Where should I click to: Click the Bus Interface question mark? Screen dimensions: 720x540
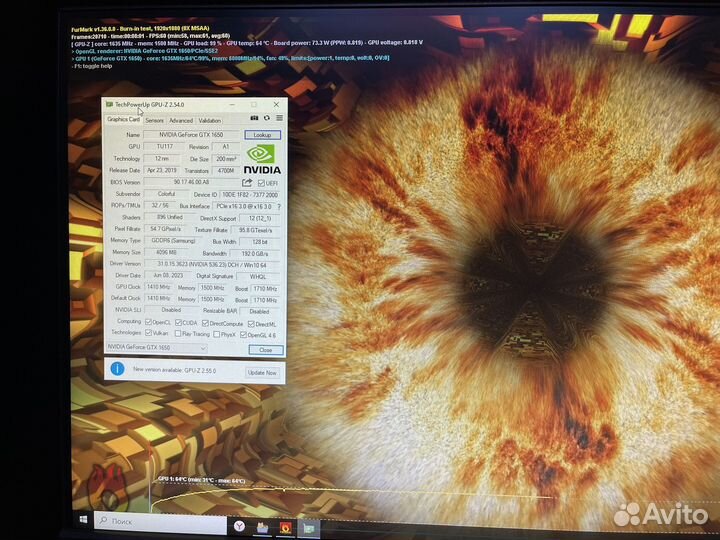[x=279, y=206]
